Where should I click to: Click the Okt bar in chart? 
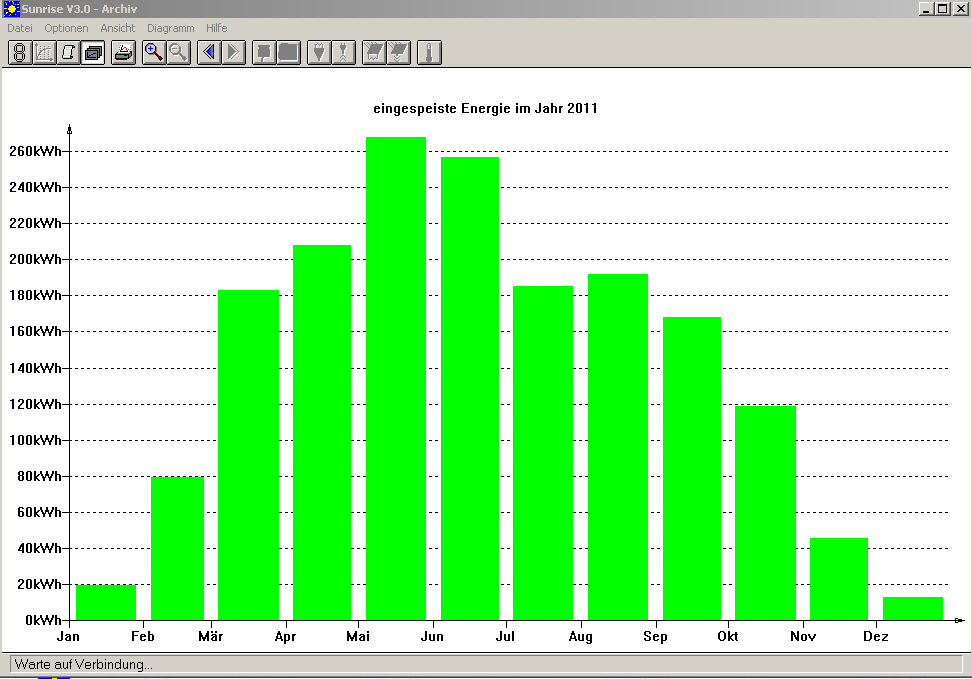(766, 513)
